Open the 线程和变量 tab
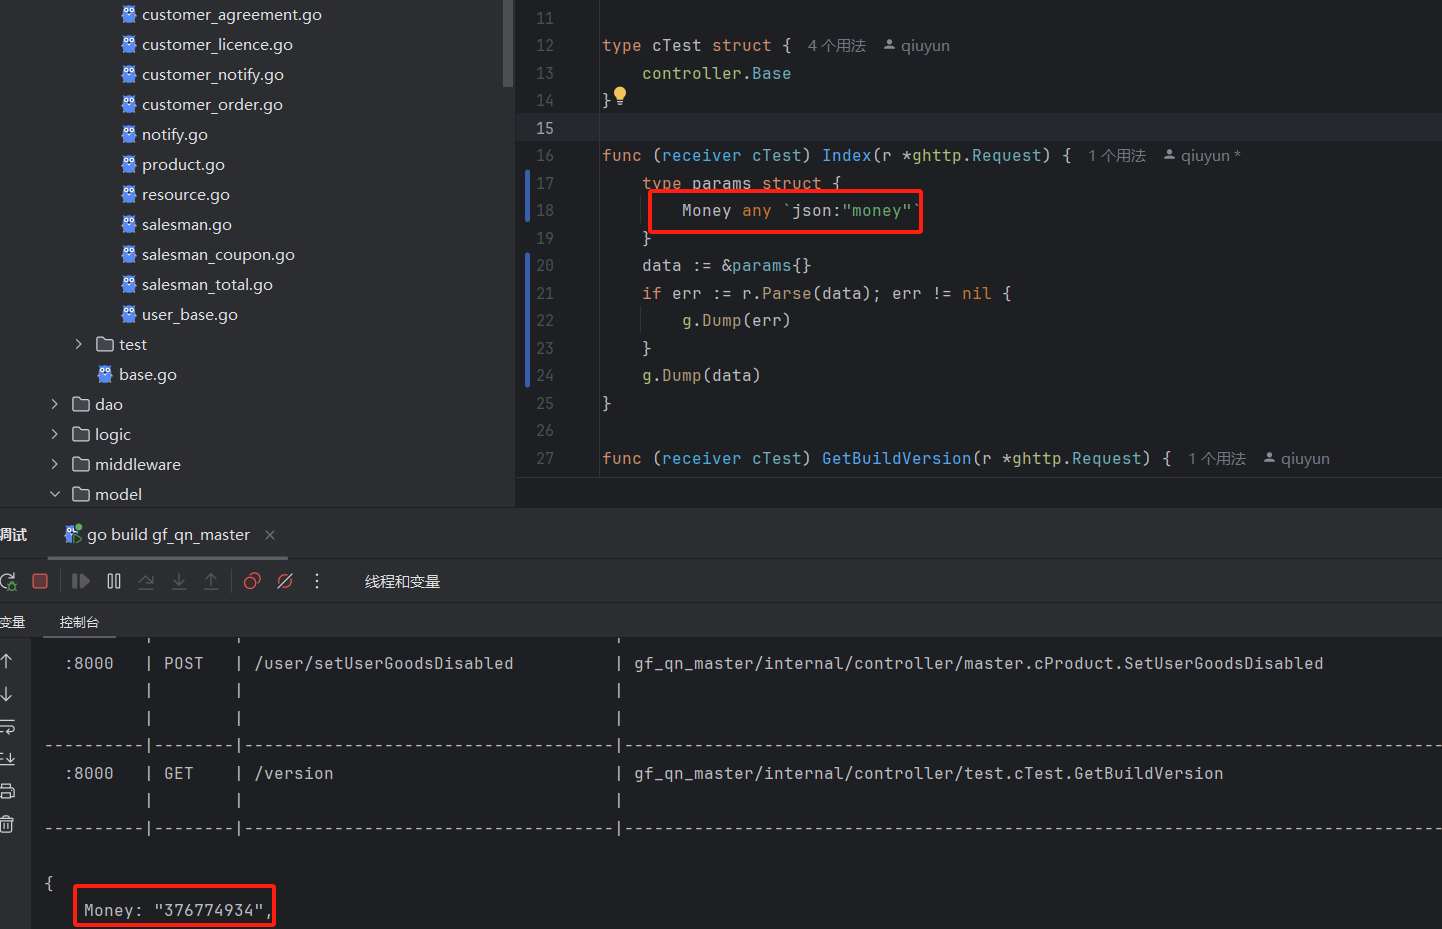The image size is (1442, 929). [402, 582]
